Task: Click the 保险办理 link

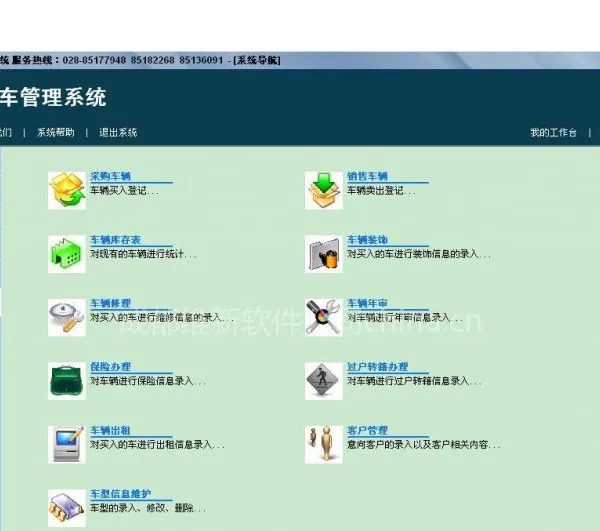Action: pyautogui.click(x=111, y=366)
